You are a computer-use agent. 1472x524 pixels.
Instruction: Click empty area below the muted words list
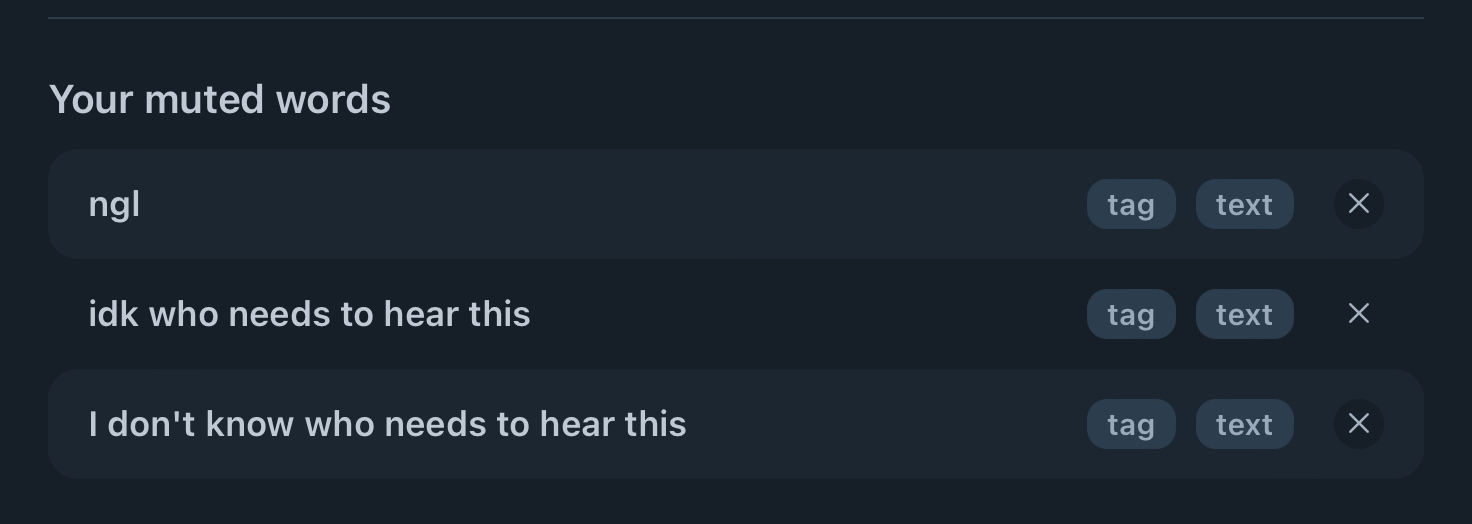735,502
